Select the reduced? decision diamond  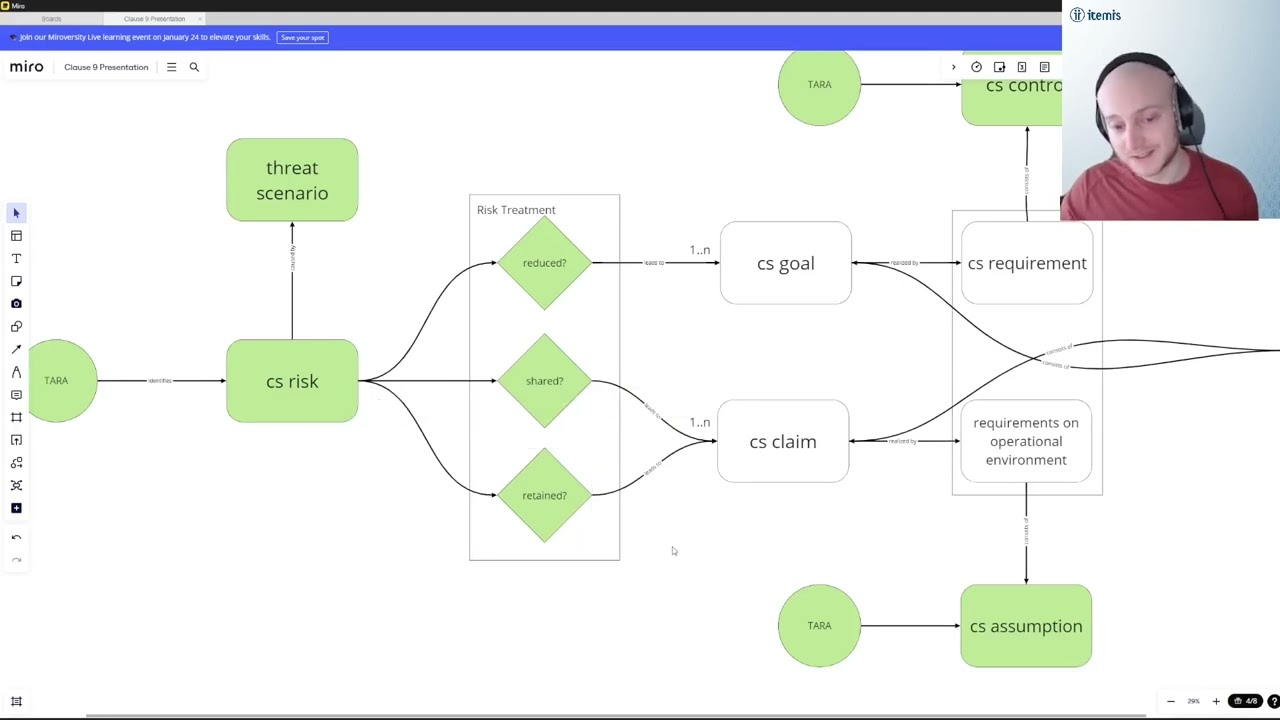544,263
